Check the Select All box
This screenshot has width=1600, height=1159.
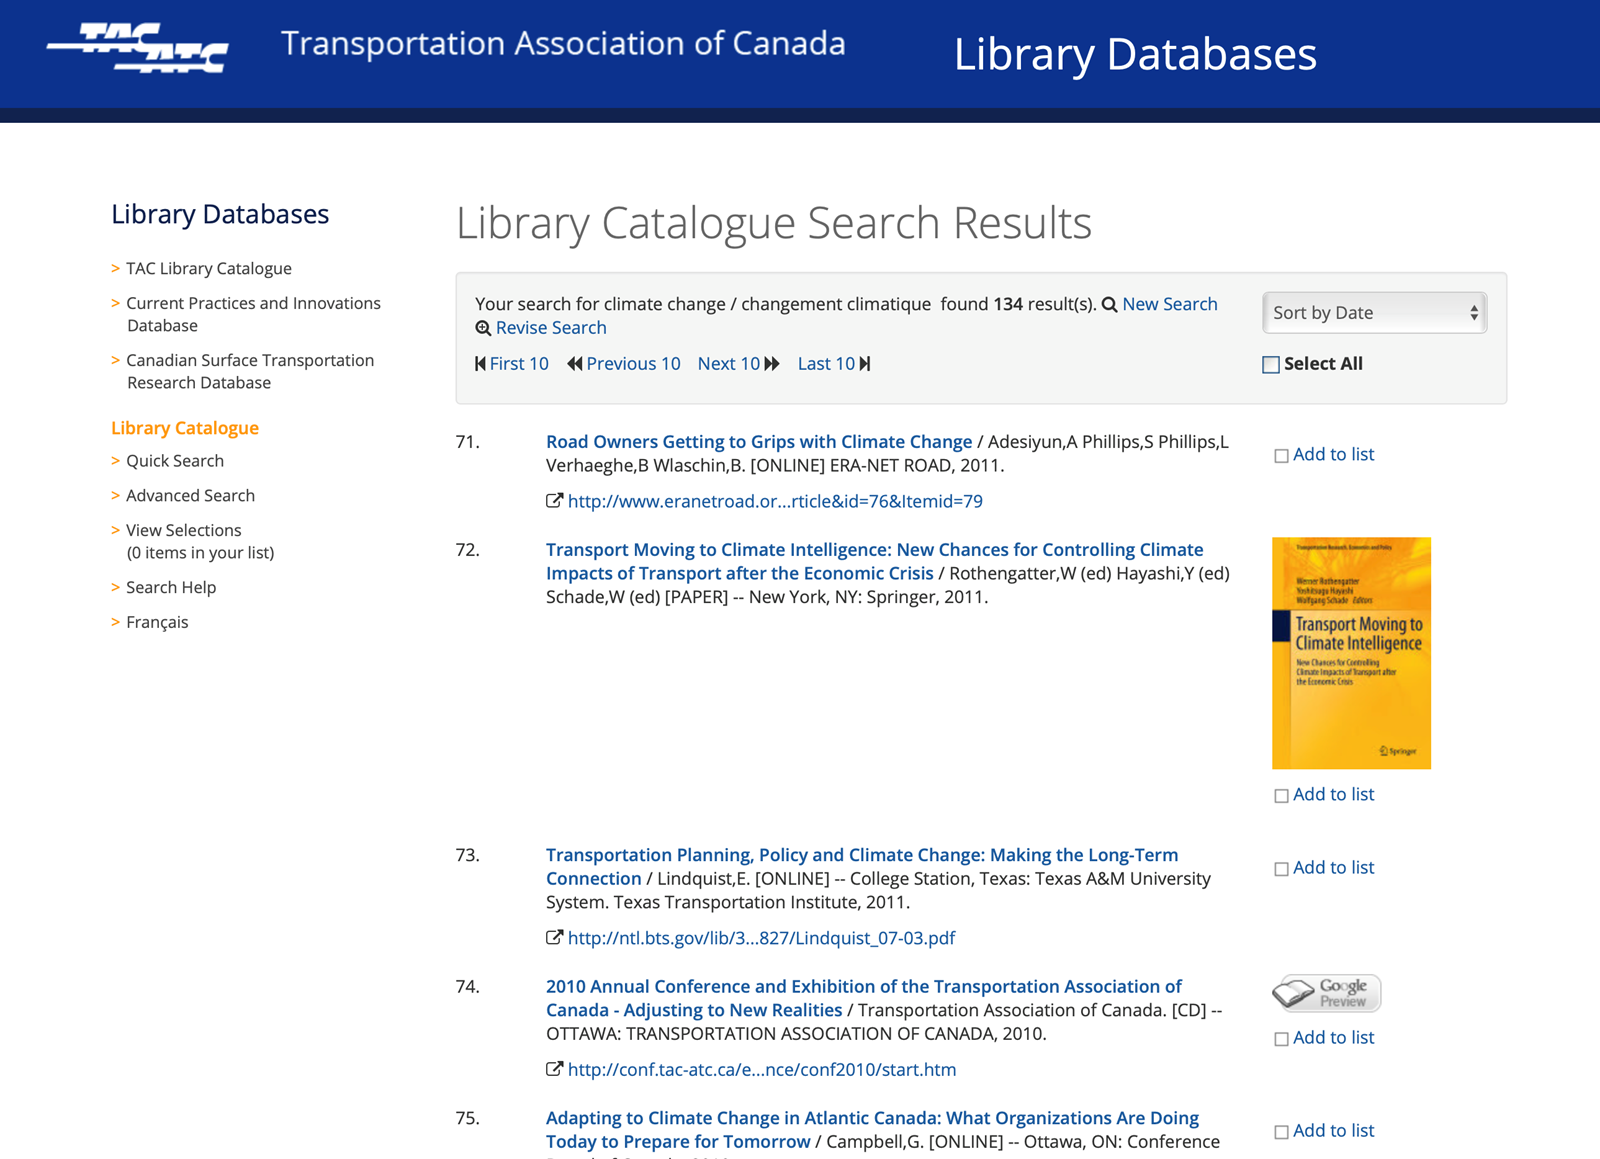1271,365
